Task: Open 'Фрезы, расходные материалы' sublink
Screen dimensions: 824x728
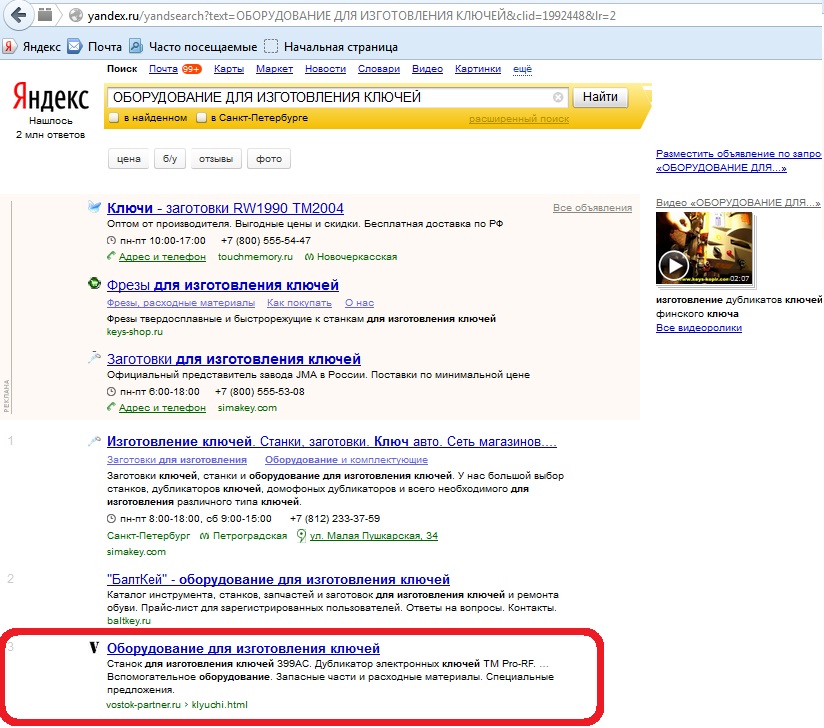Action: coord(181,303)
